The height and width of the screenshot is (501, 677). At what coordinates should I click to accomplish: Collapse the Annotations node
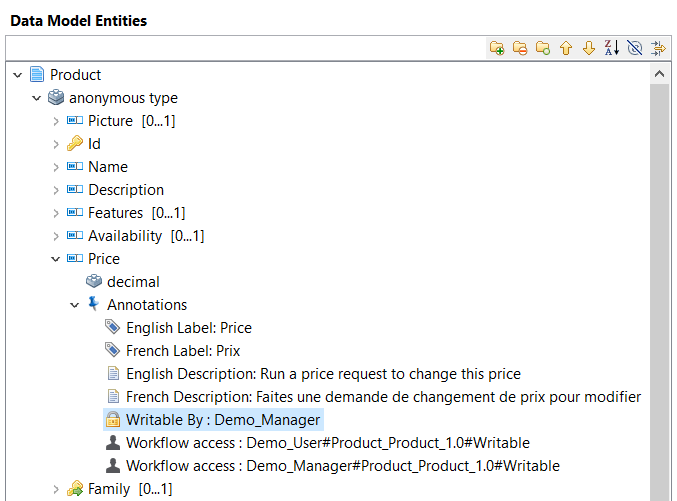coord(75,305)
